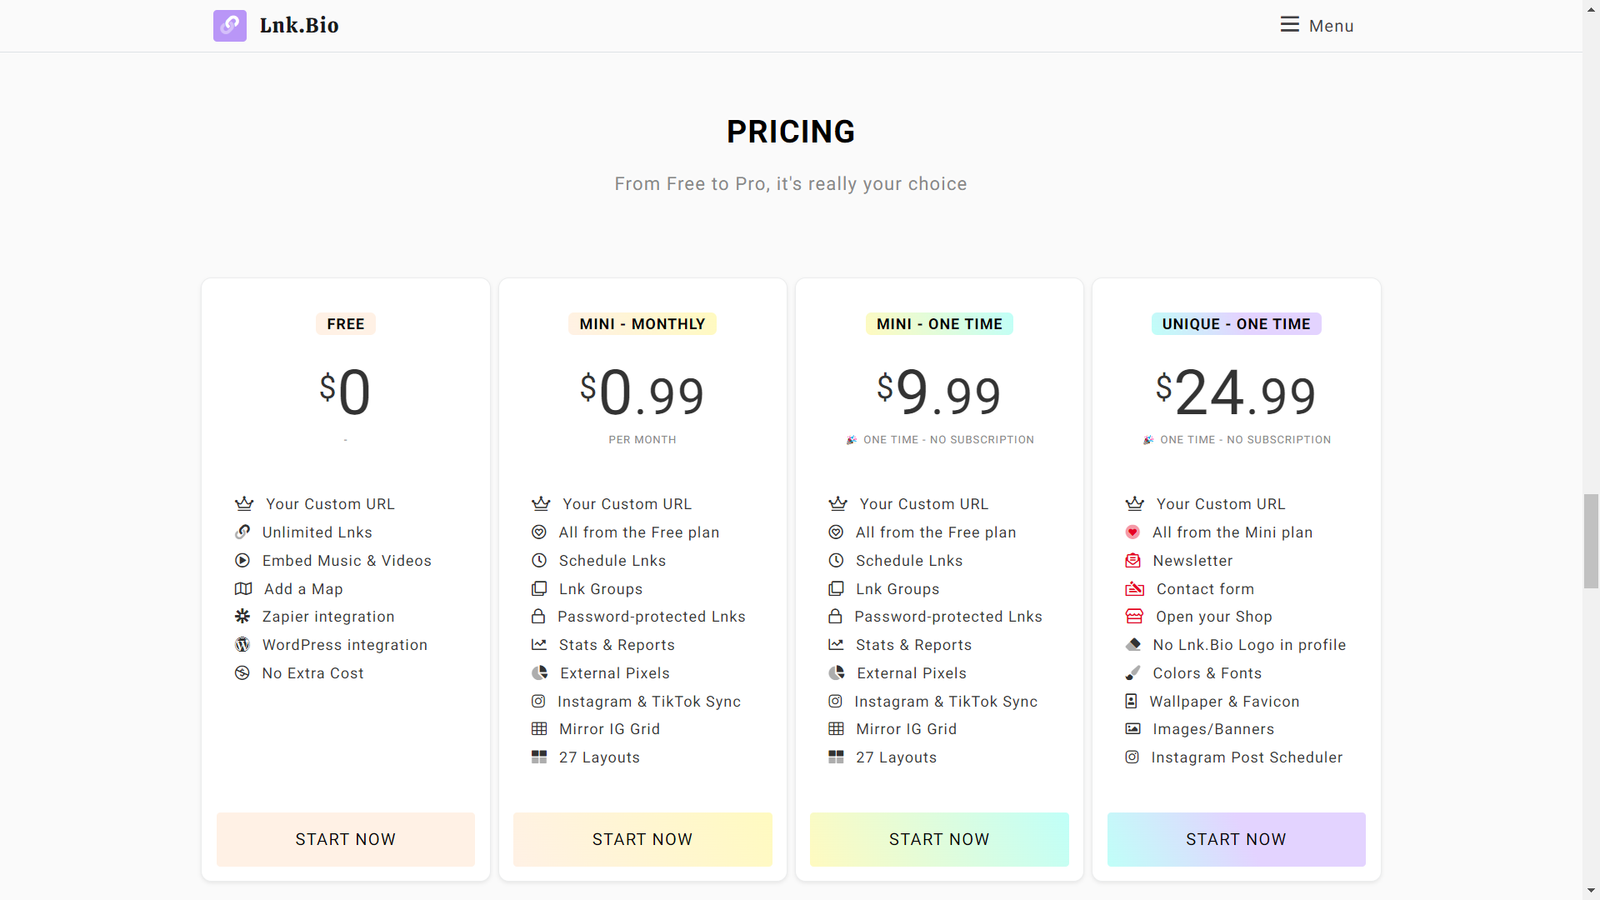Click 27 Layouts icon in Mini One Time
The height and width of the screenshot is (900, 1600).
click(836, 757)
